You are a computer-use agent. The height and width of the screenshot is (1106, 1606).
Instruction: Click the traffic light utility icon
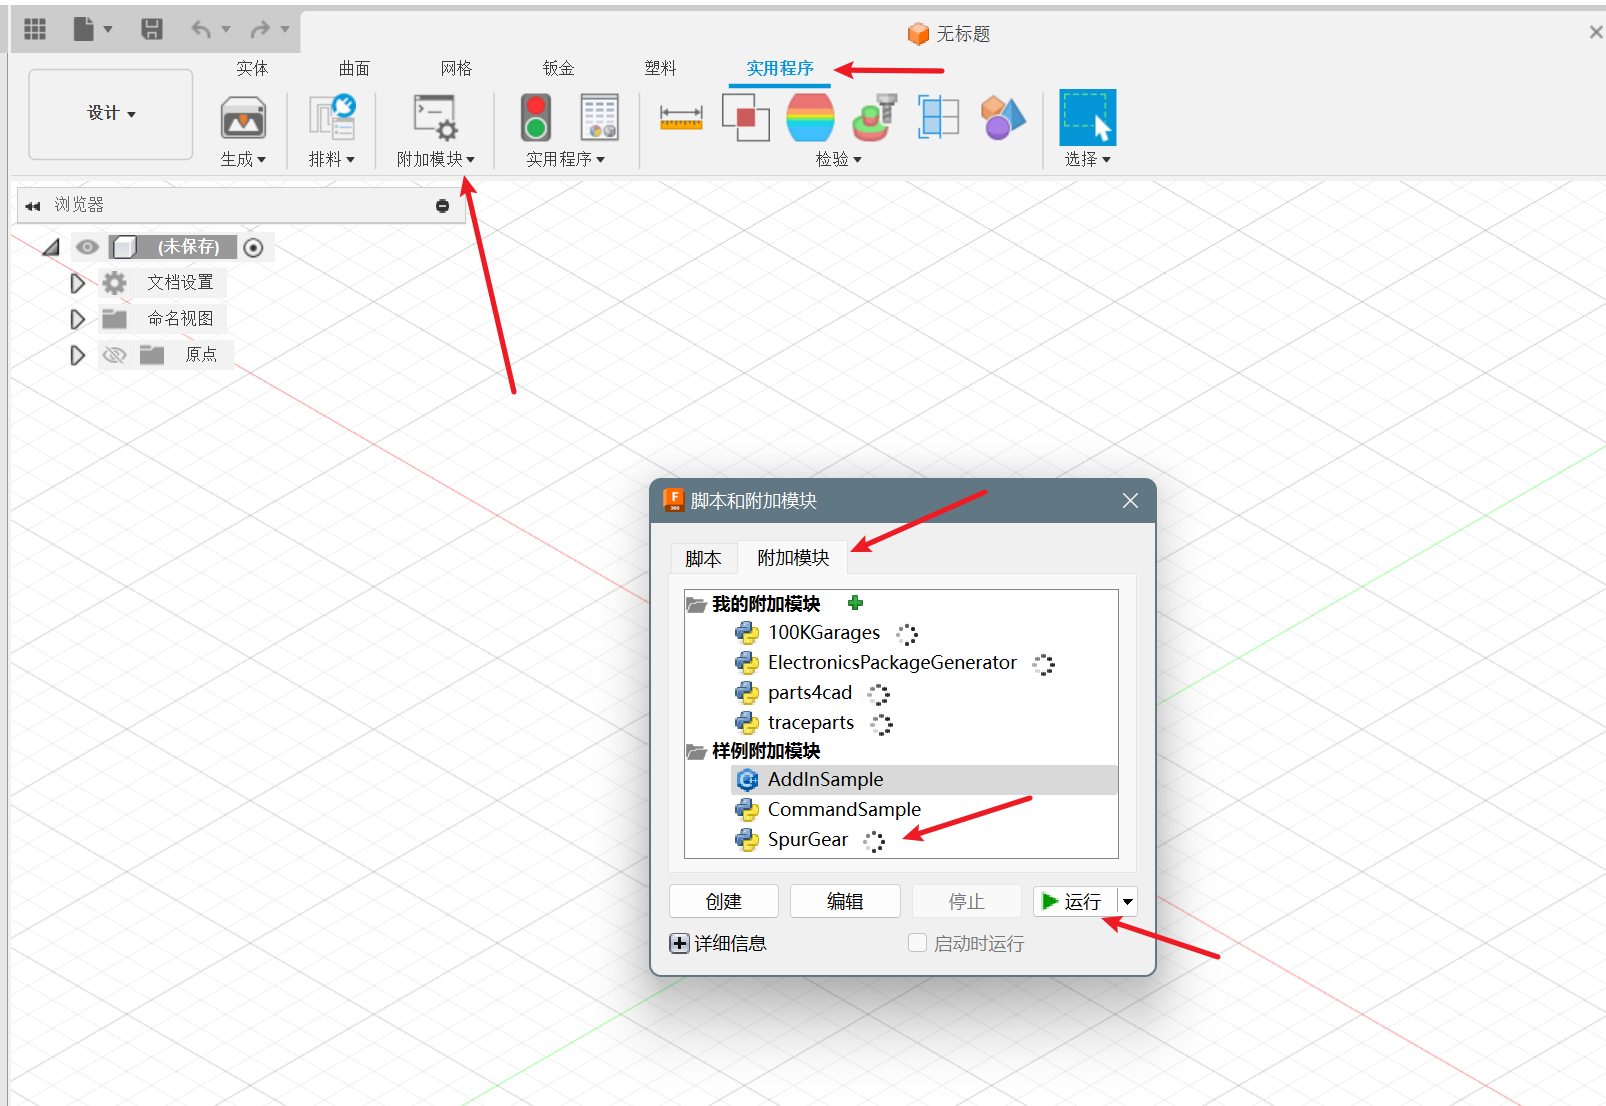[536, 118]
